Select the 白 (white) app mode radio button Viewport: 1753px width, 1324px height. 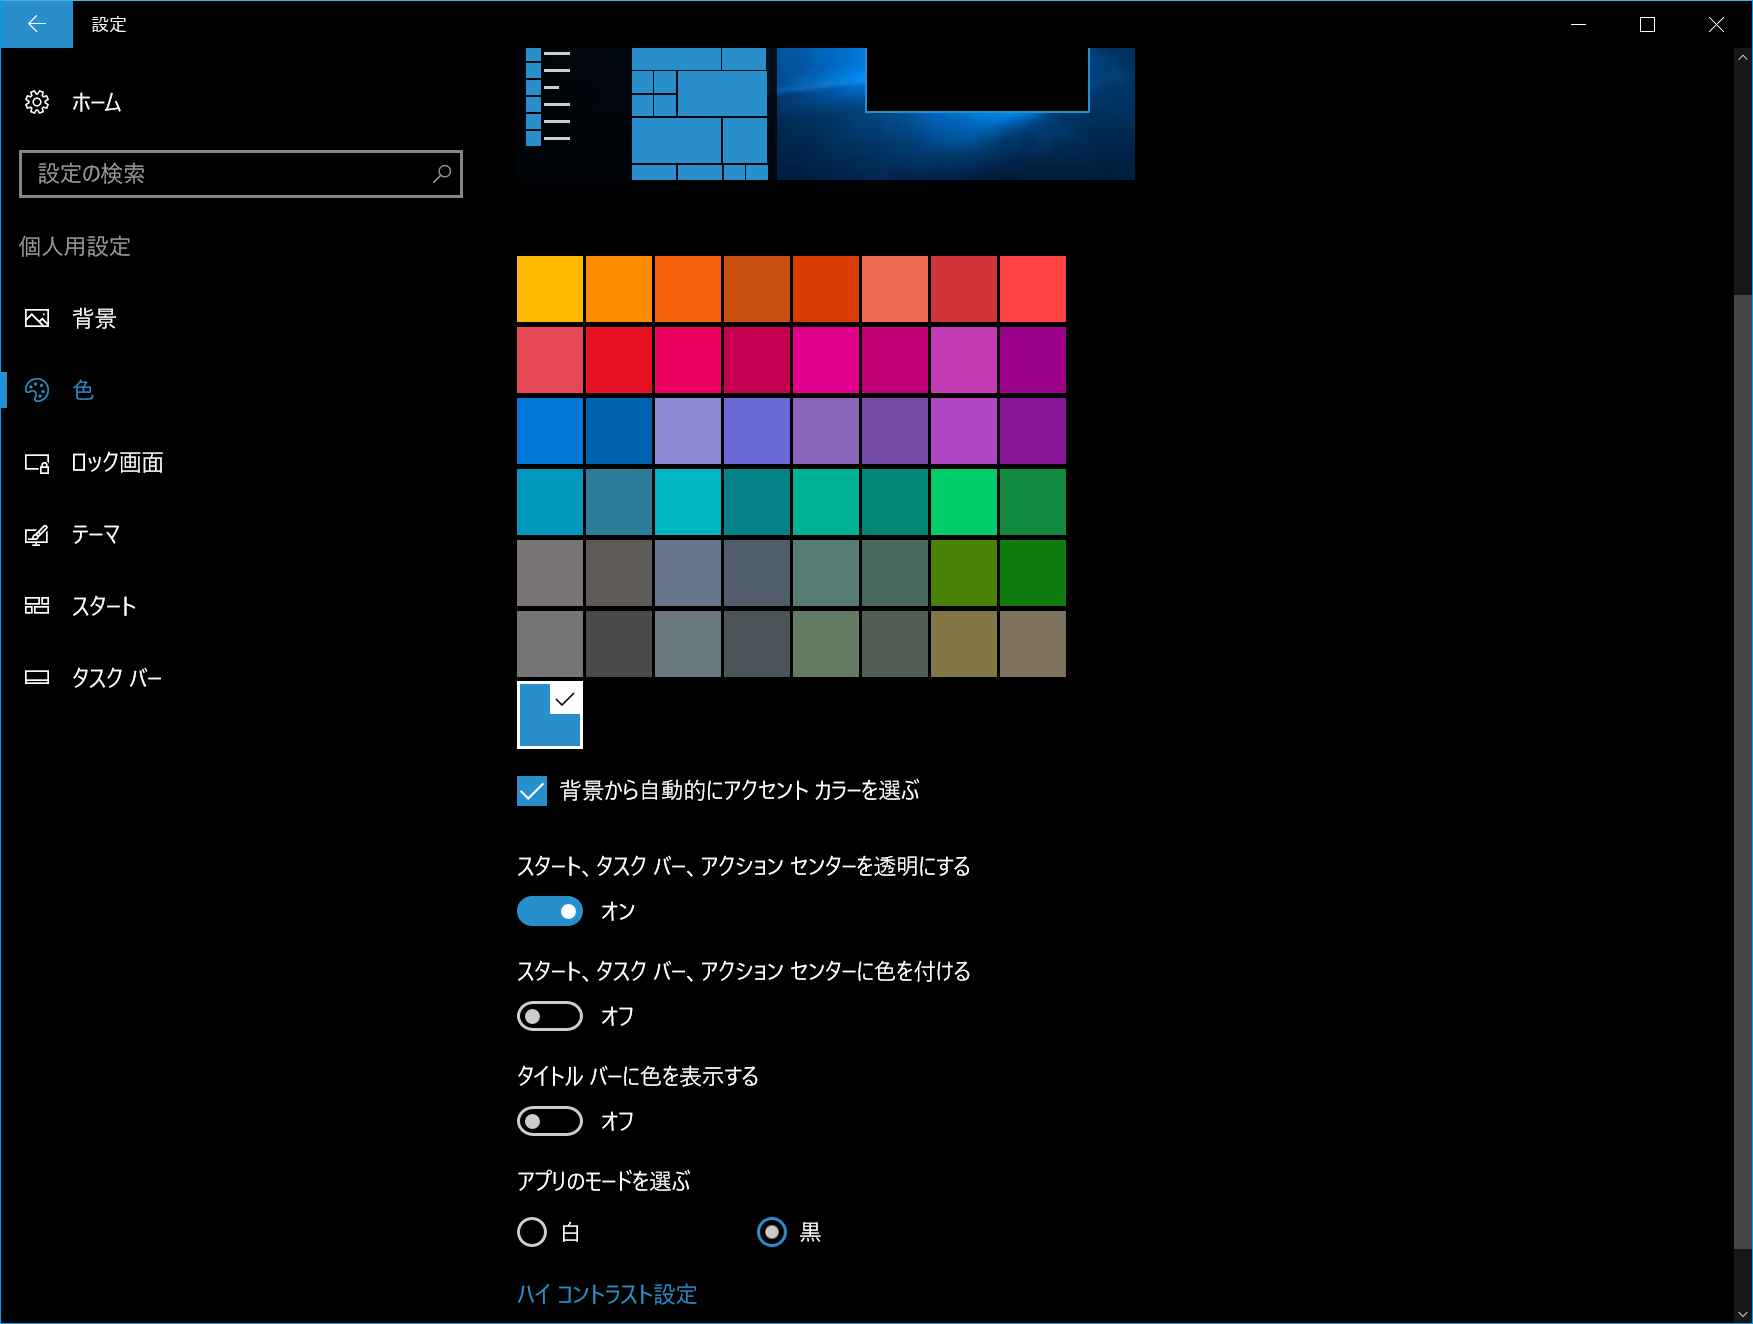(532, 1232)
